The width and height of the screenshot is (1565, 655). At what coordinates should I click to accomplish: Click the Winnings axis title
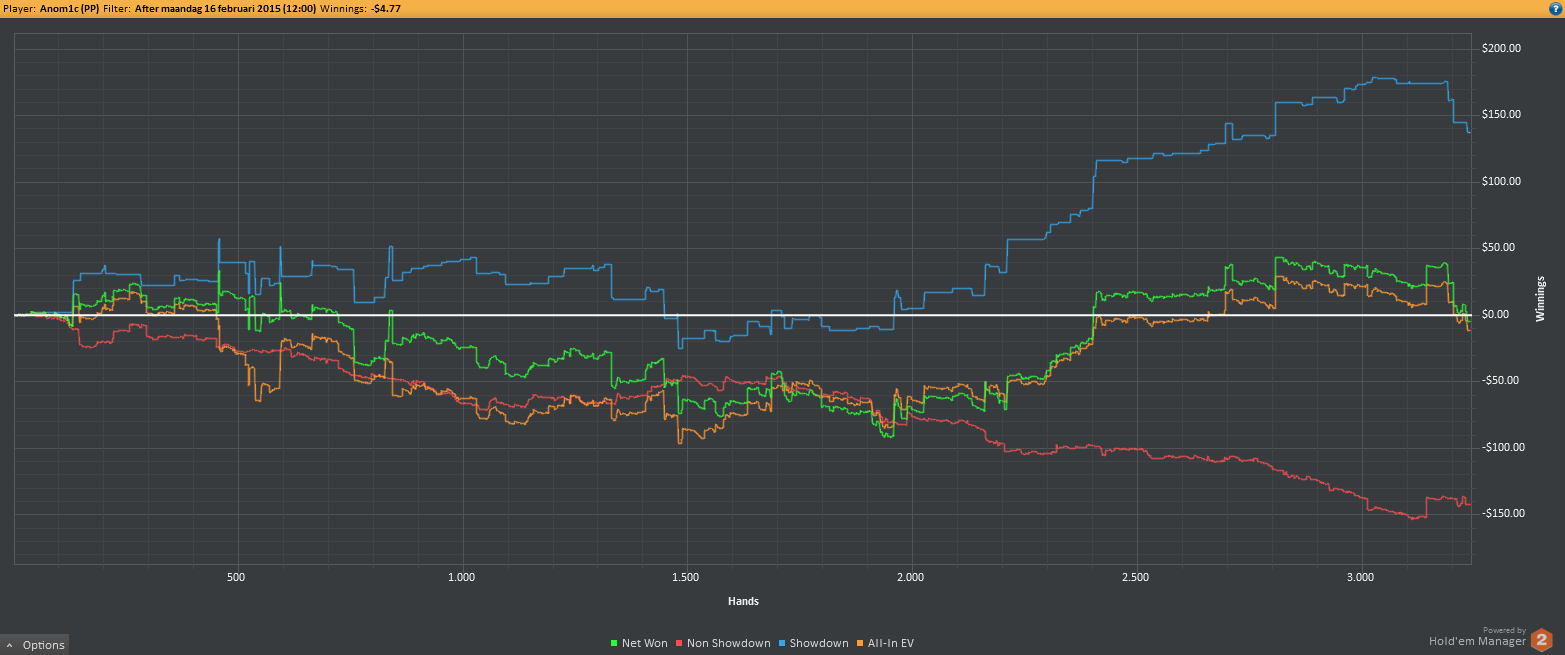[x=1540, y=298]
